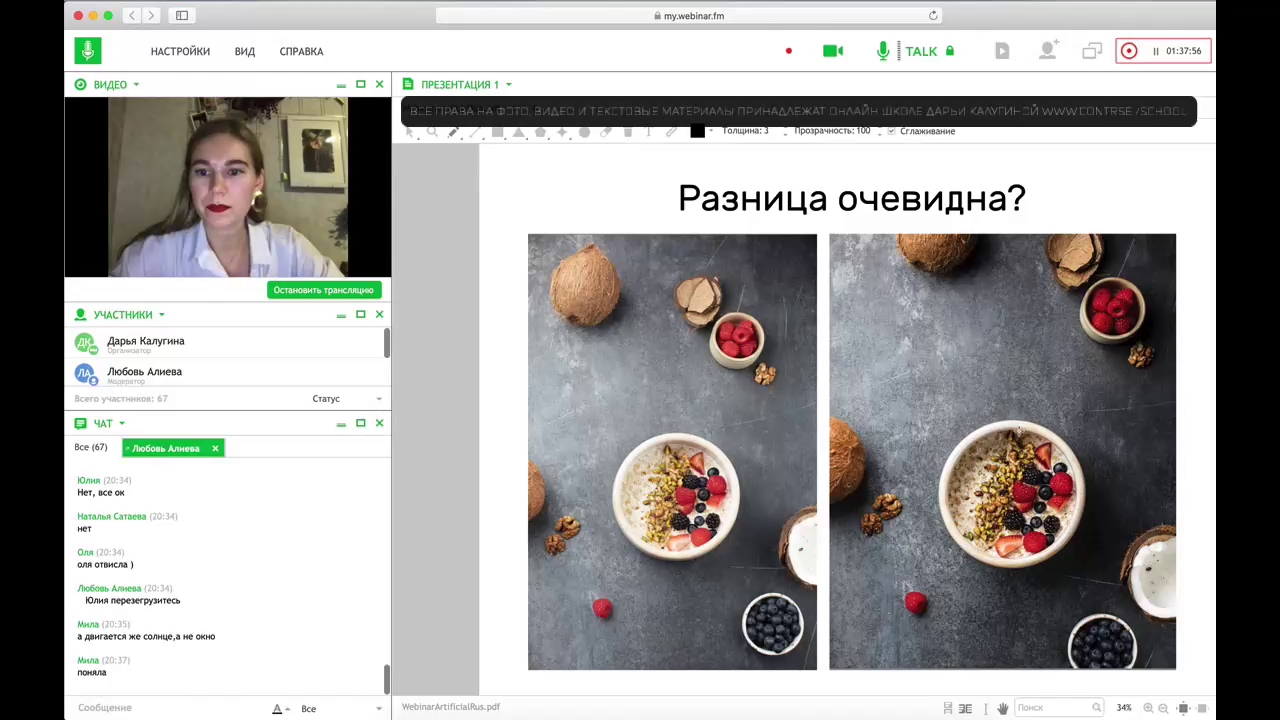The image size is (1280, 720).
Task: Open the СПРАВКА menu
Action: (x=301, y=51)
